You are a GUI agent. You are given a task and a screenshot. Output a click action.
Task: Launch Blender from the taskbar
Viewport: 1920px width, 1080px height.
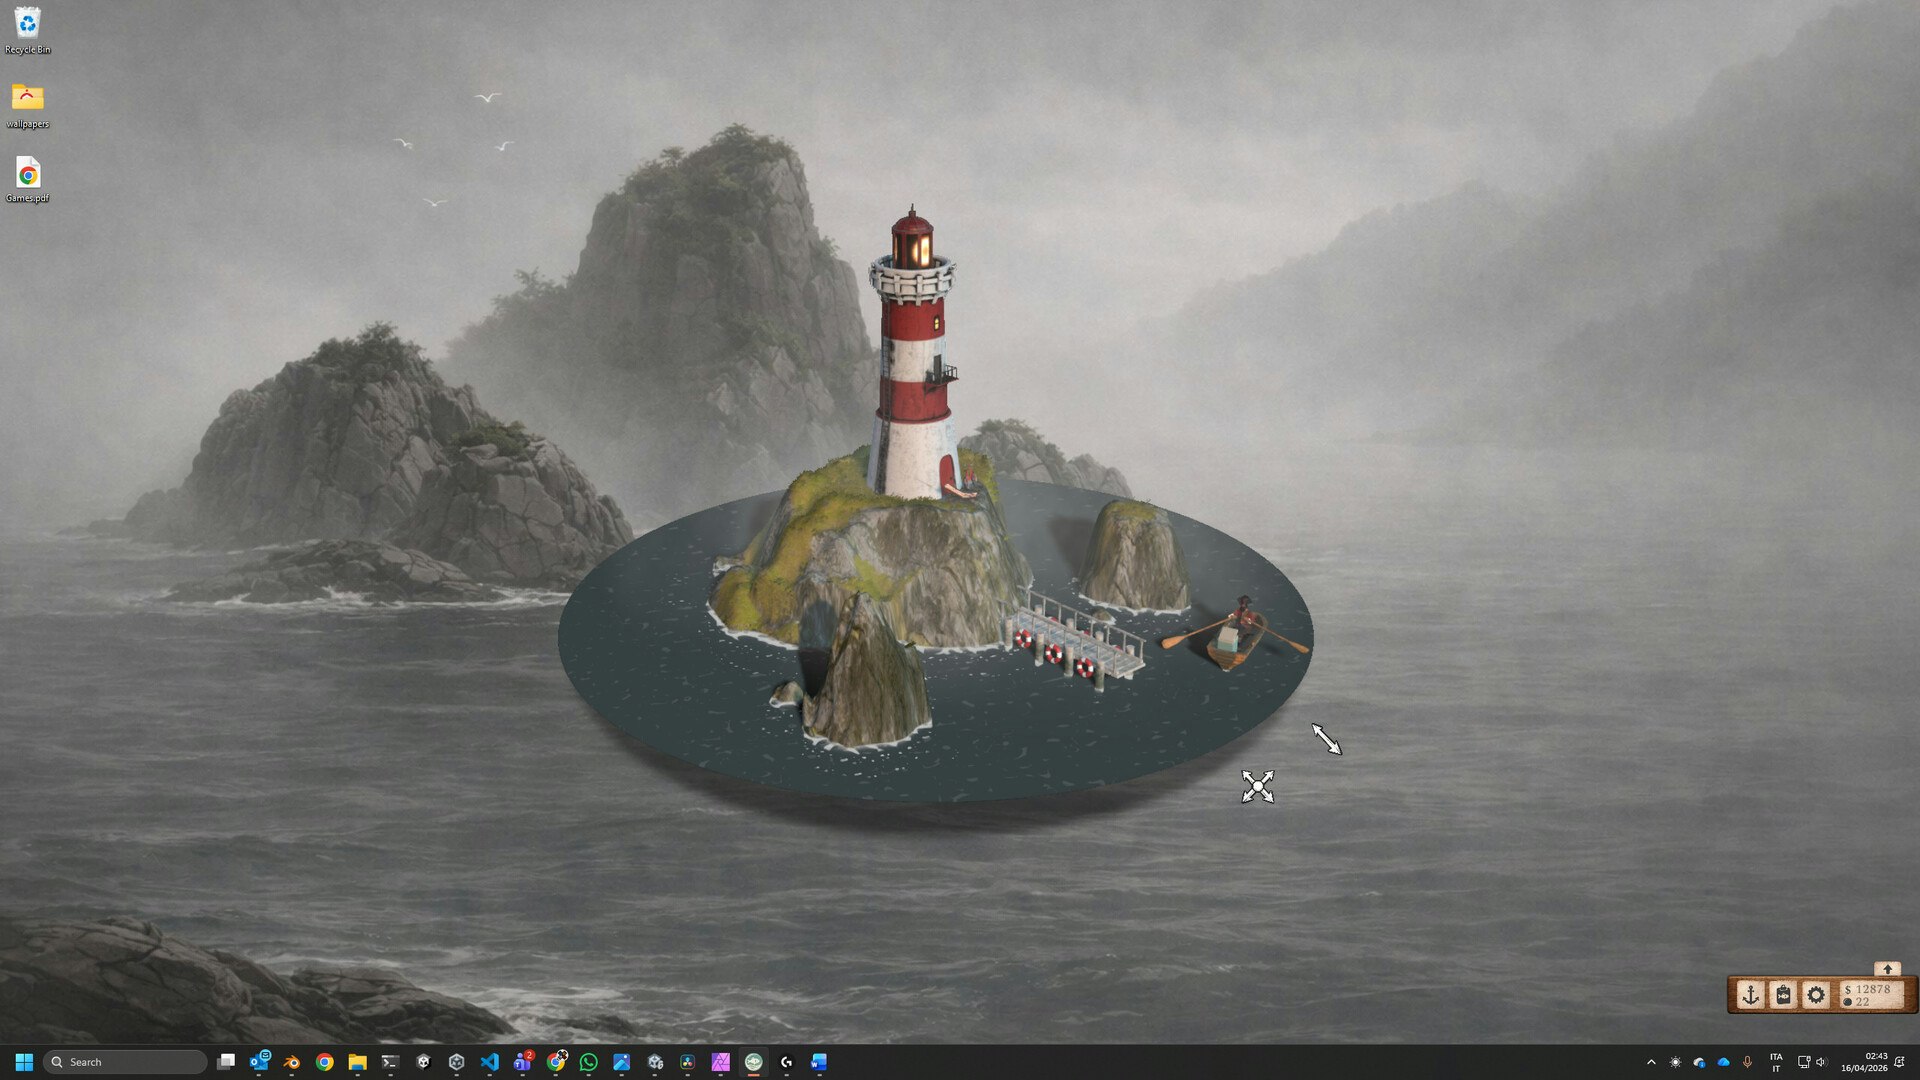[x=292, y=1062]
